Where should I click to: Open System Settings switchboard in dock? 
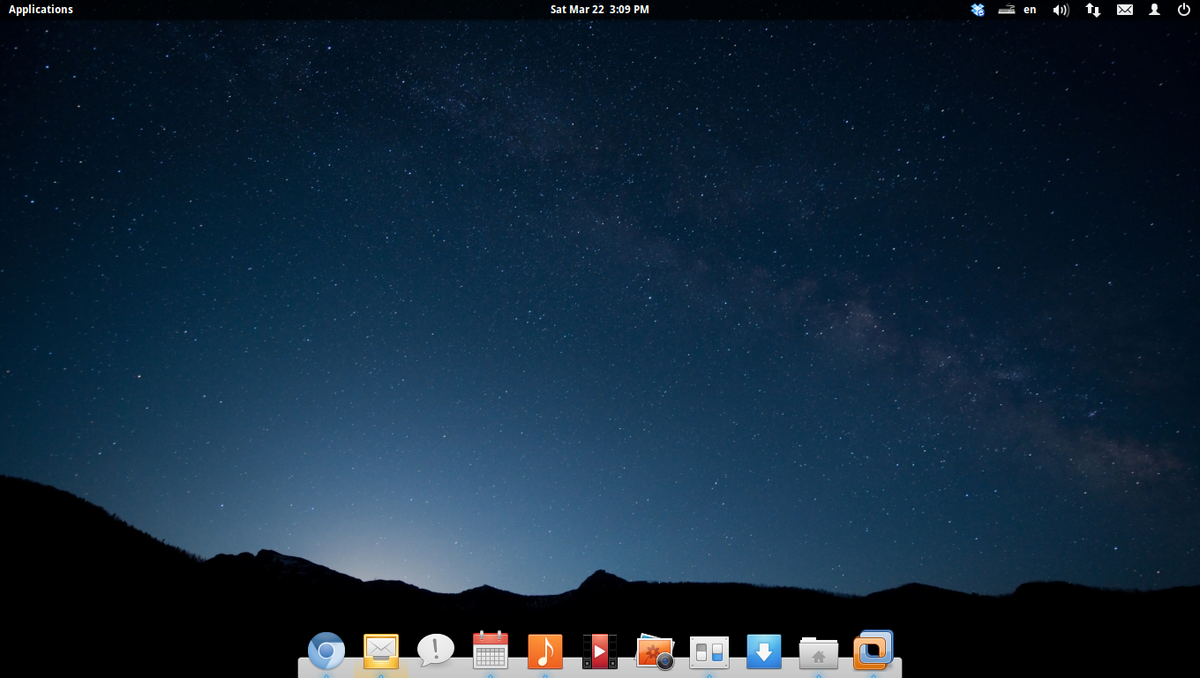[x=709, y=652]
